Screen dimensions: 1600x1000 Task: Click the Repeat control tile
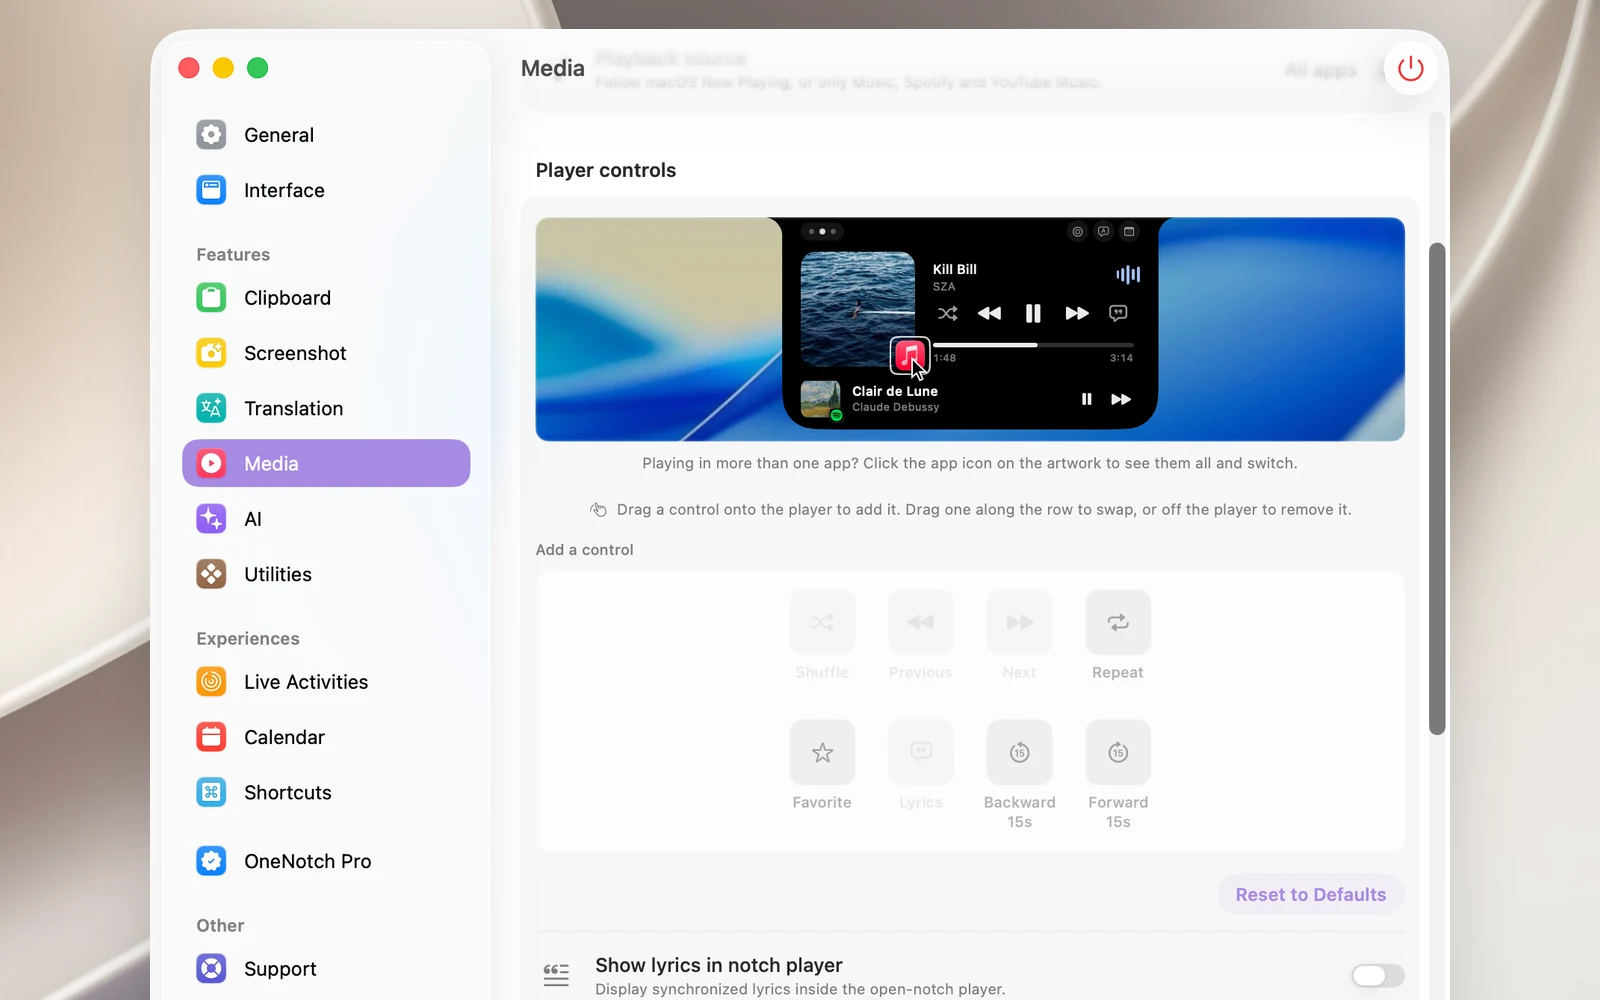tap(1118, 622)
